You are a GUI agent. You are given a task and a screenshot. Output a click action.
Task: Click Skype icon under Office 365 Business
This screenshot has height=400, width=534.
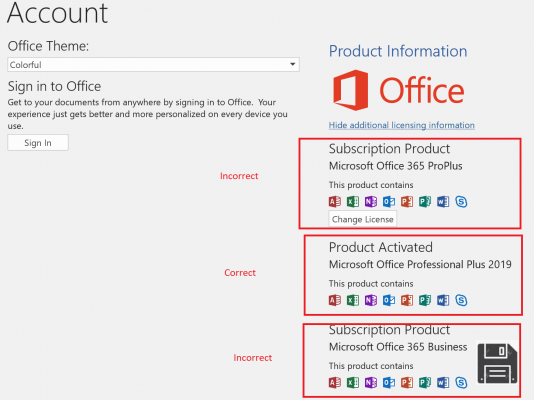tap(461, 383)
